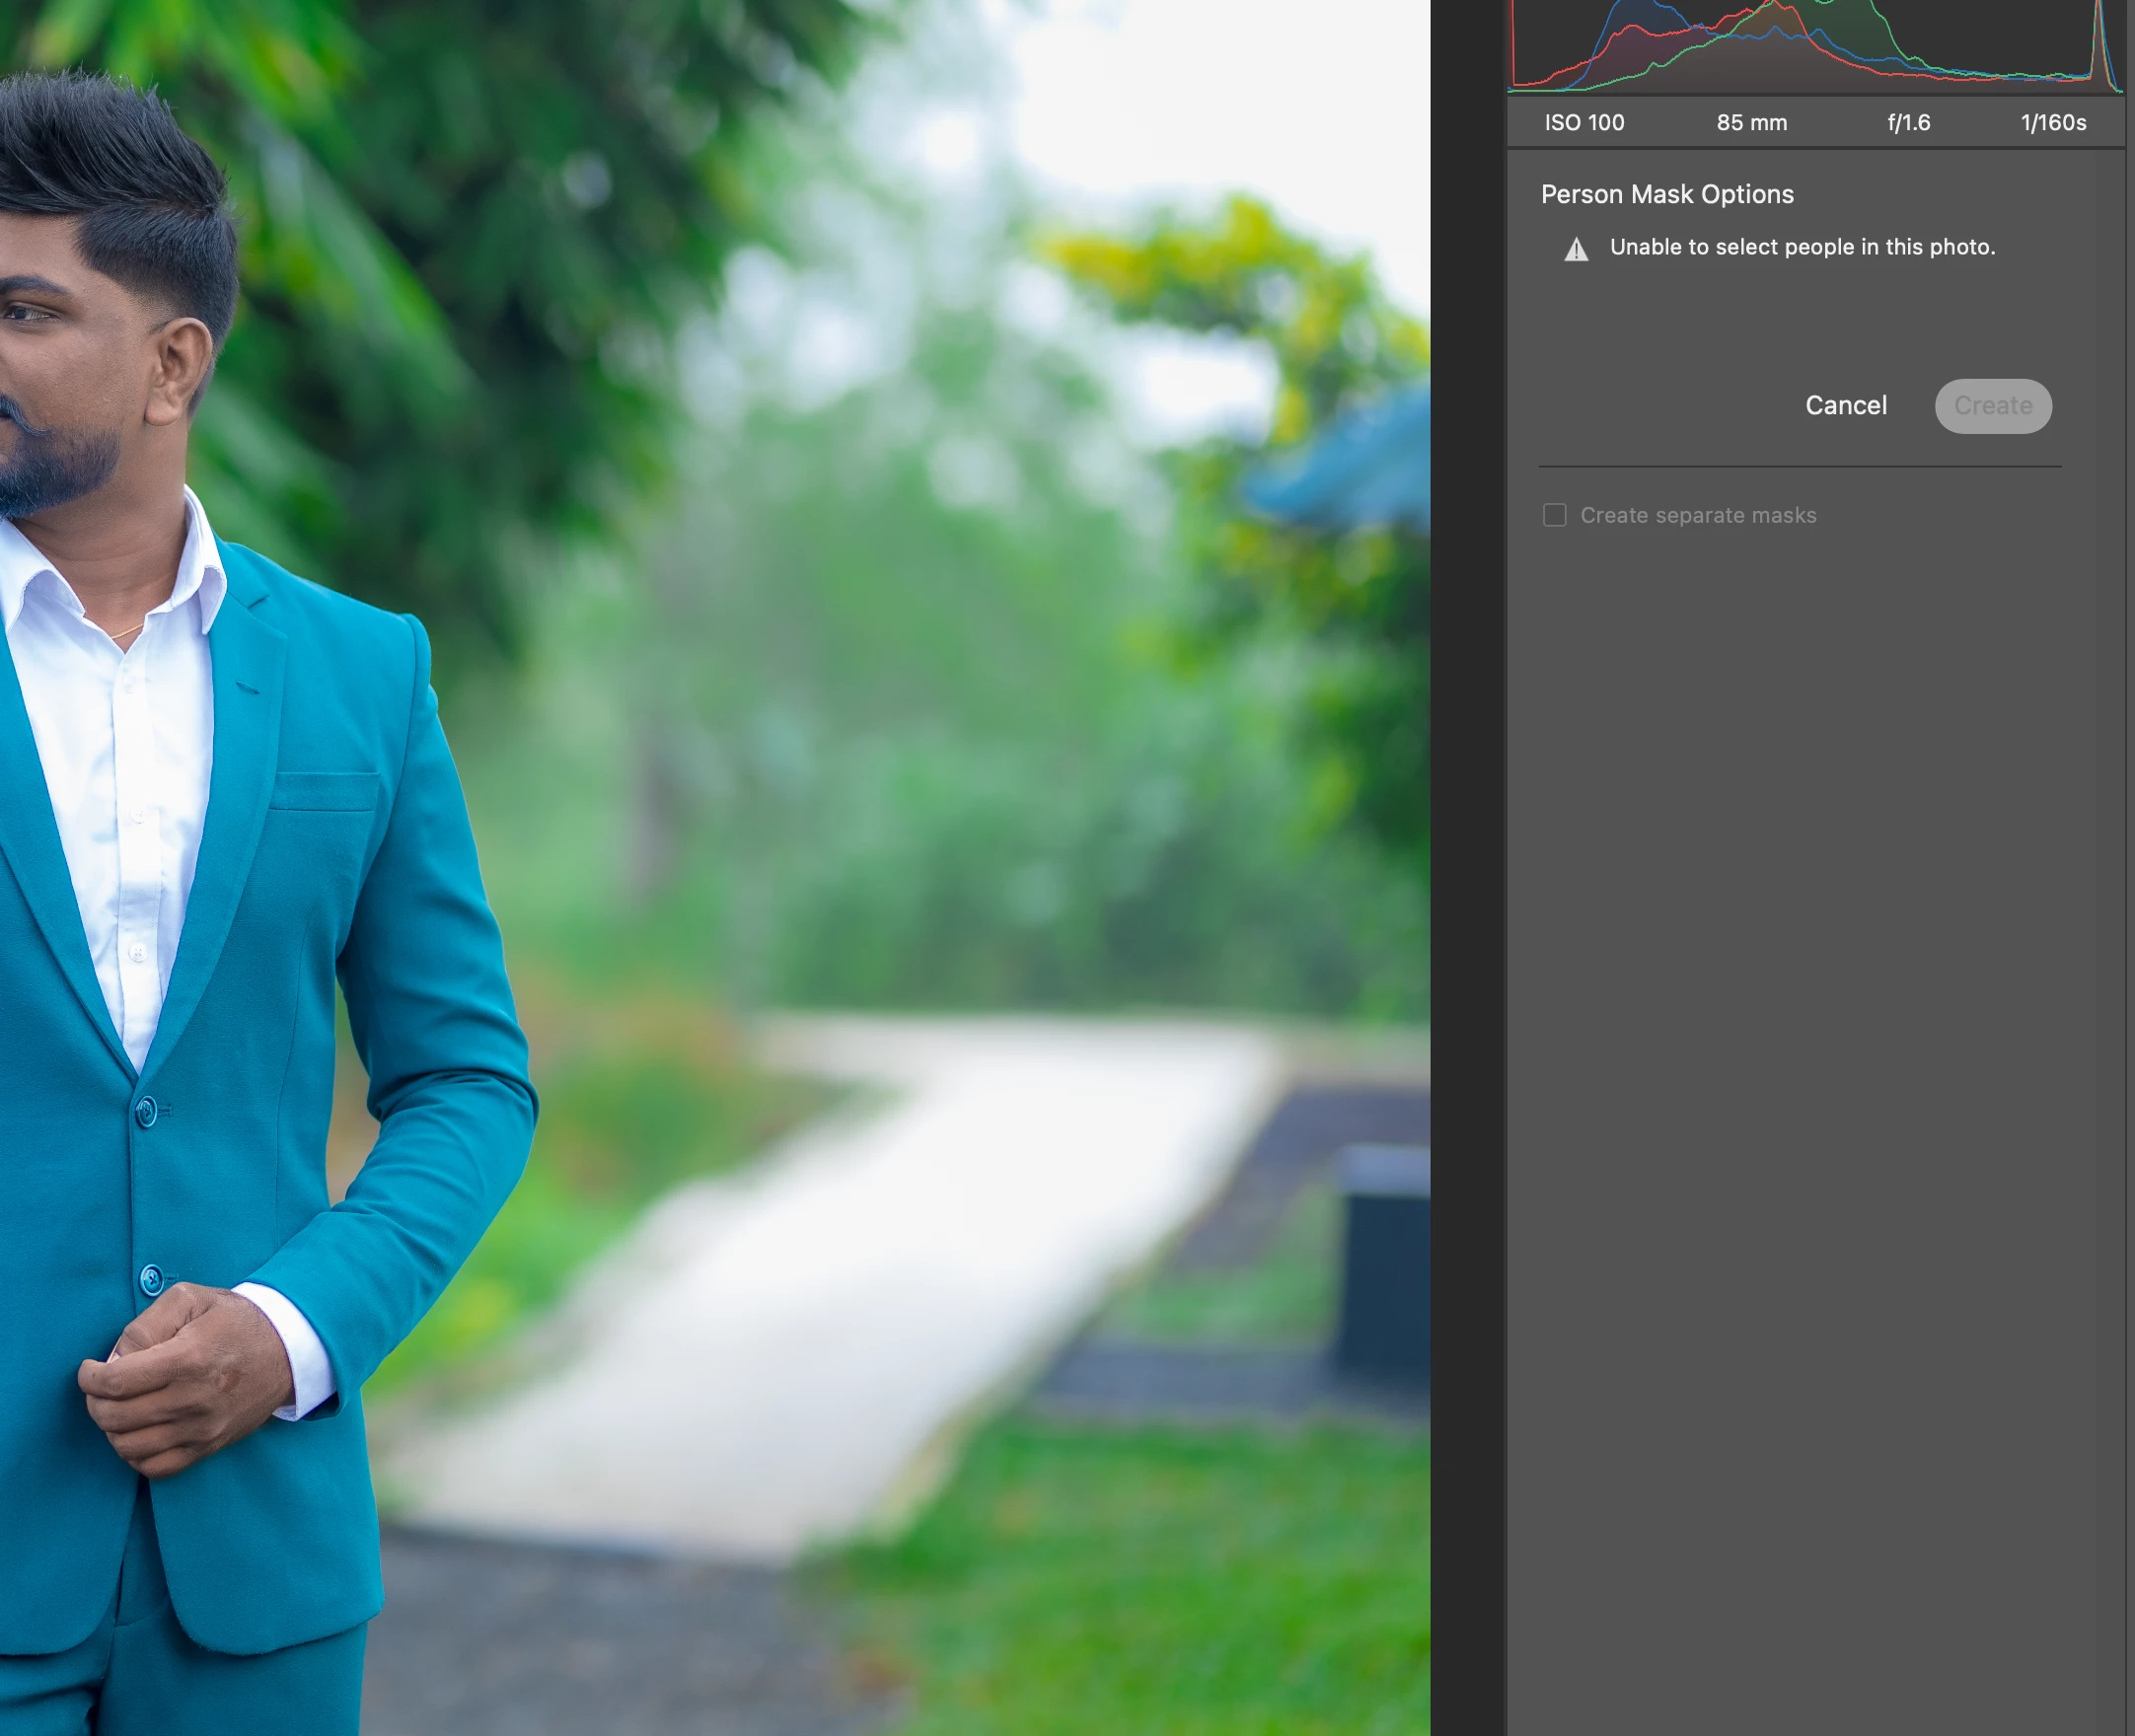2135x1736 pixels.
Task: Click the grayed-out Create button
Action: click(x=1992, y=406)
